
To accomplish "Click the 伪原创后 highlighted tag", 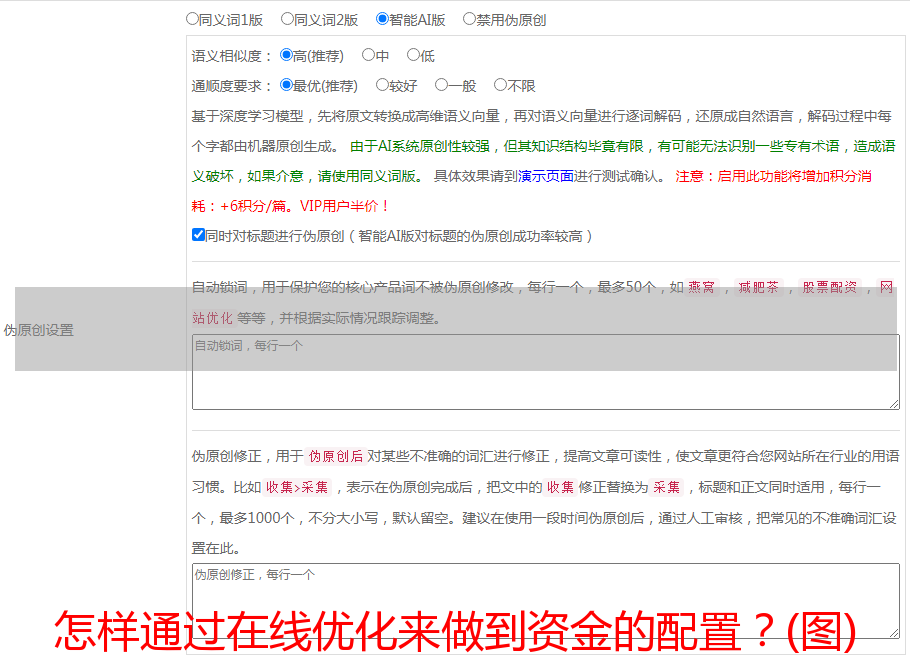I will (x=336, y=456).
